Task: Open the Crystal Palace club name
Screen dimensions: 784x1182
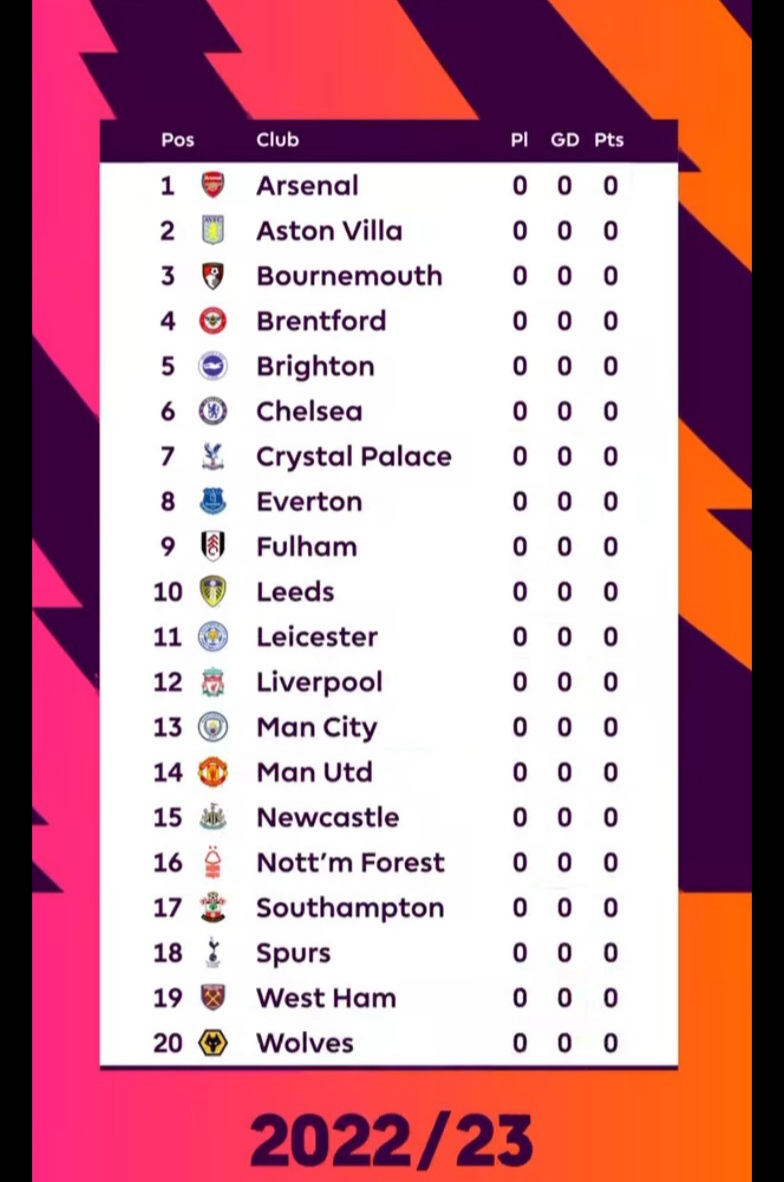Action: (x=354, y=457)
